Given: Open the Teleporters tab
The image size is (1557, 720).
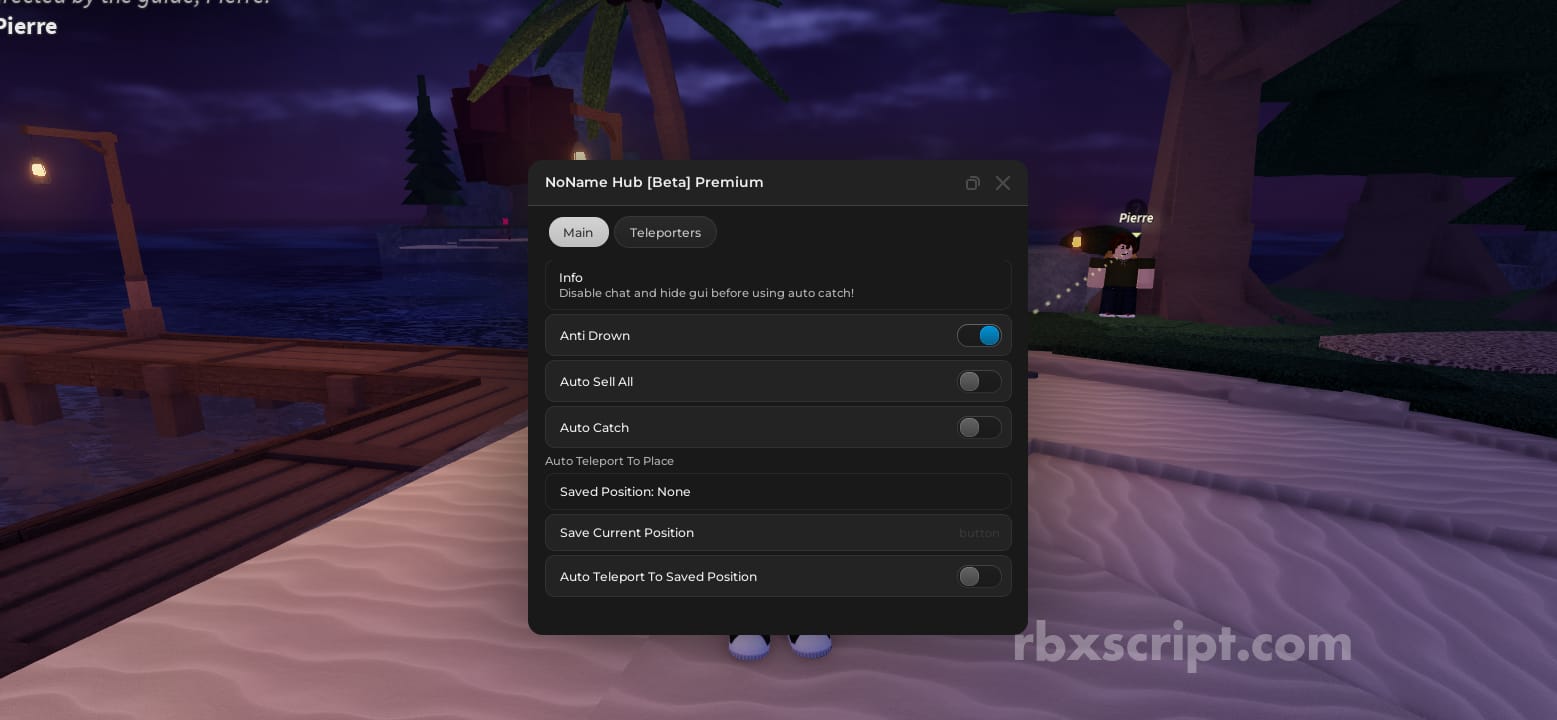Looking at the screenshot, I should click(x=665, y=232).
